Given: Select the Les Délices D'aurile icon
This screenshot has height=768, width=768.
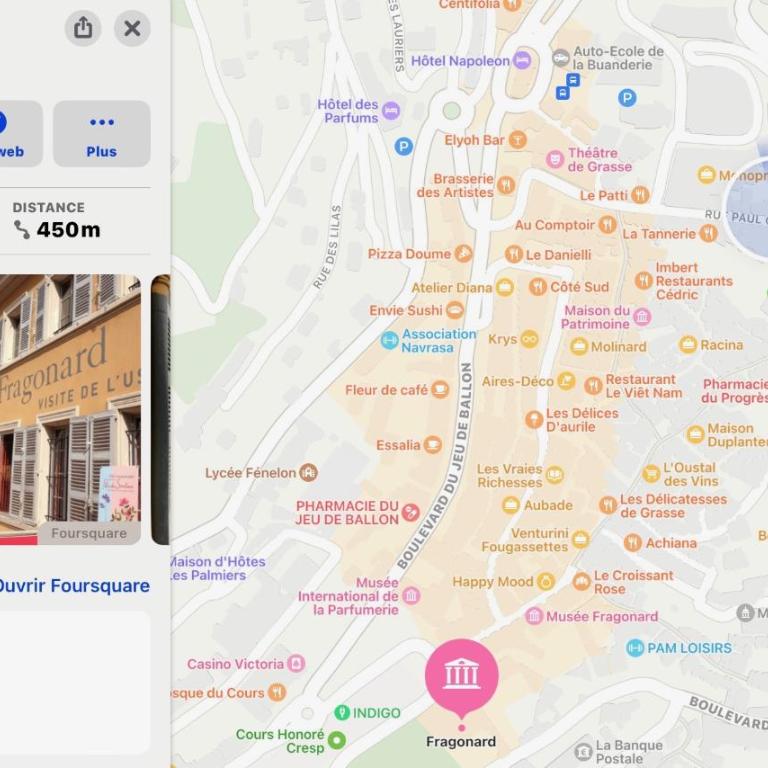Looking at the screenshot, I should coord(534,420).
